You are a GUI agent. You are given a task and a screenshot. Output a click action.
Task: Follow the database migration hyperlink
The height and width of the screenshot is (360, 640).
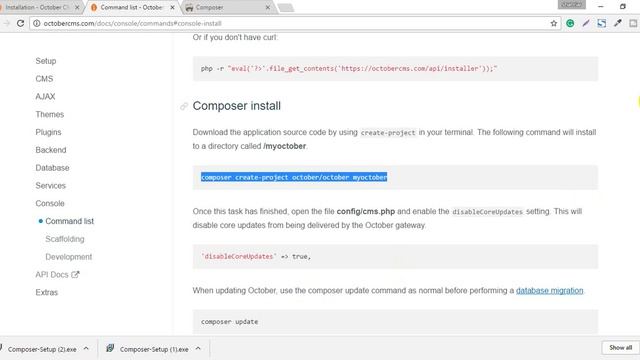point(549,291)
